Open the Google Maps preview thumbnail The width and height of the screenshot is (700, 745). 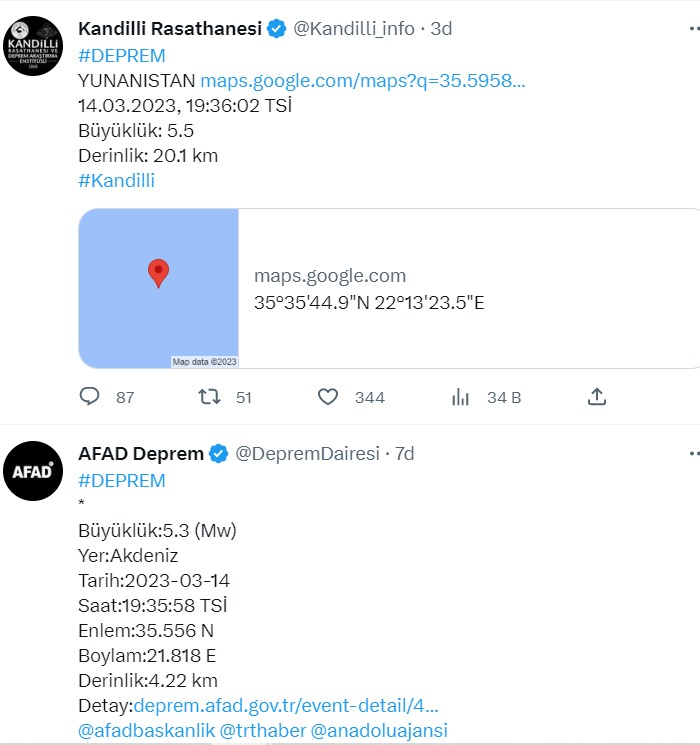(159, 288)
